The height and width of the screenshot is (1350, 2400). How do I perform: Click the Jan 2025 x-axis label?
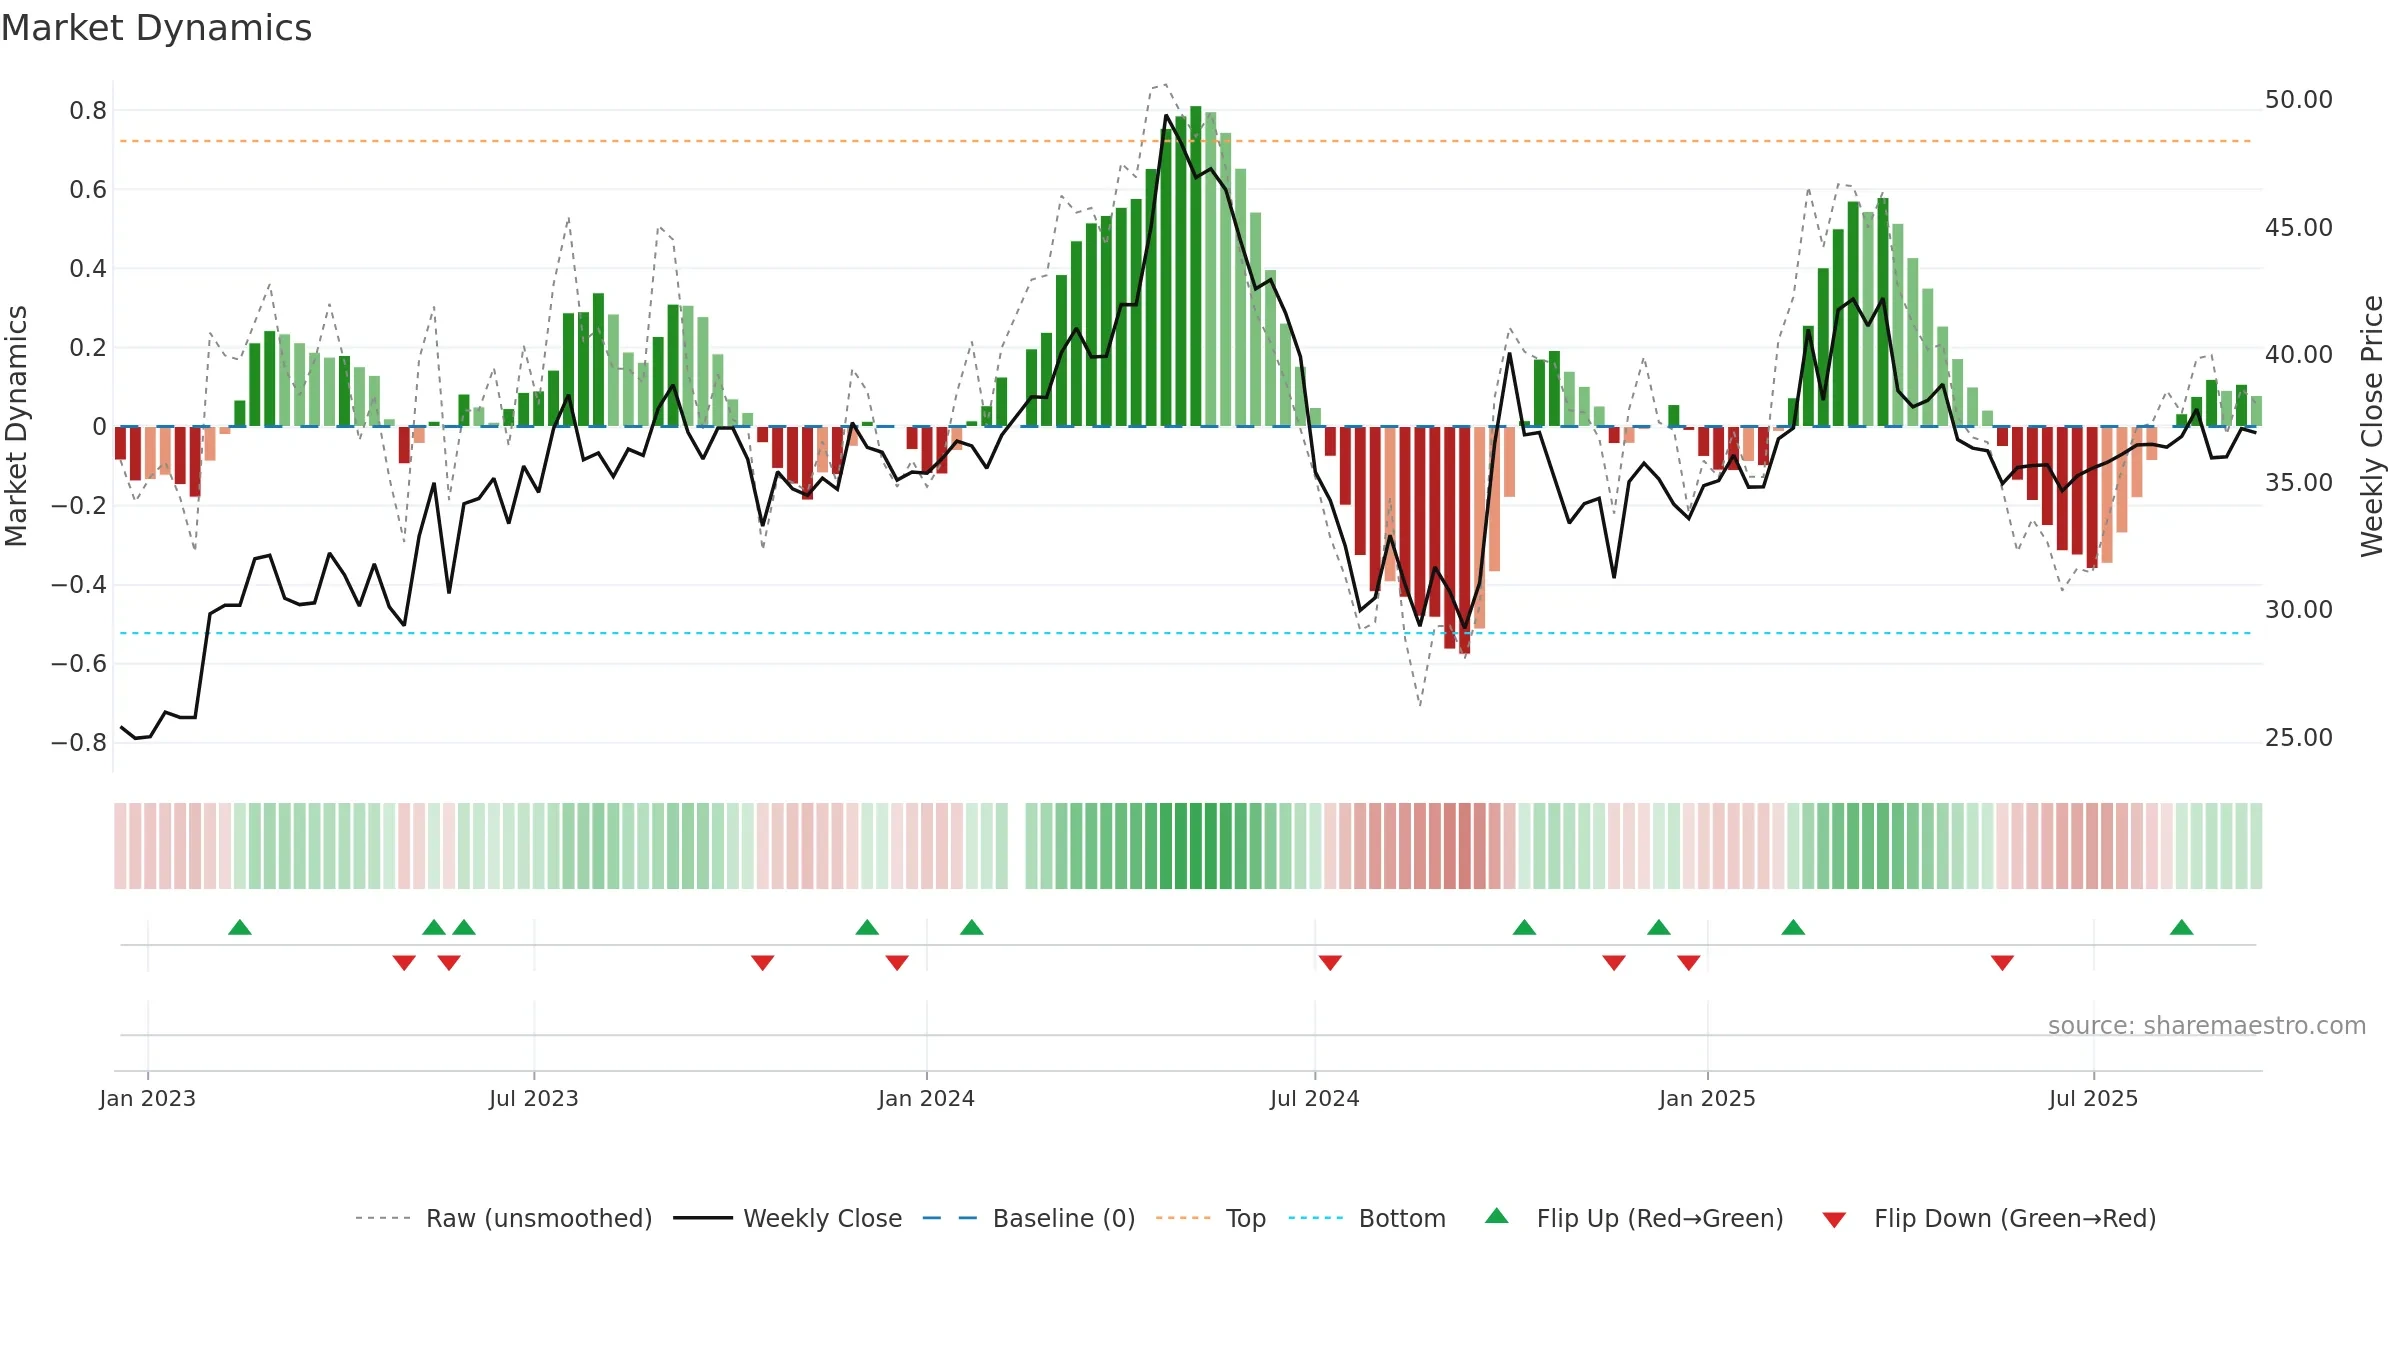click(1708, 1098)
